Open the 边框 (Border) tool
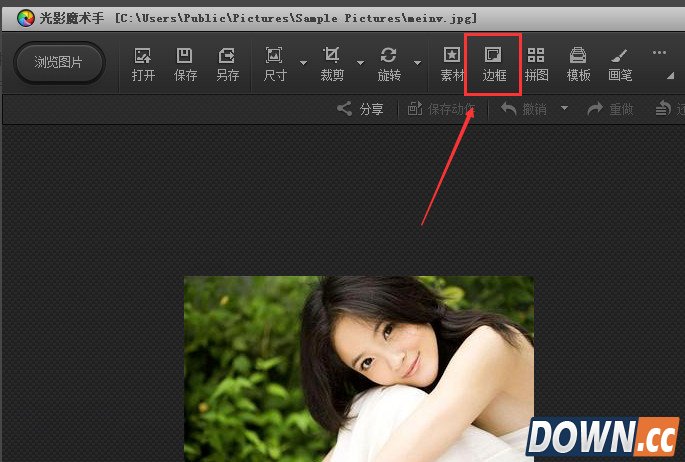 (x=493, y=64)
